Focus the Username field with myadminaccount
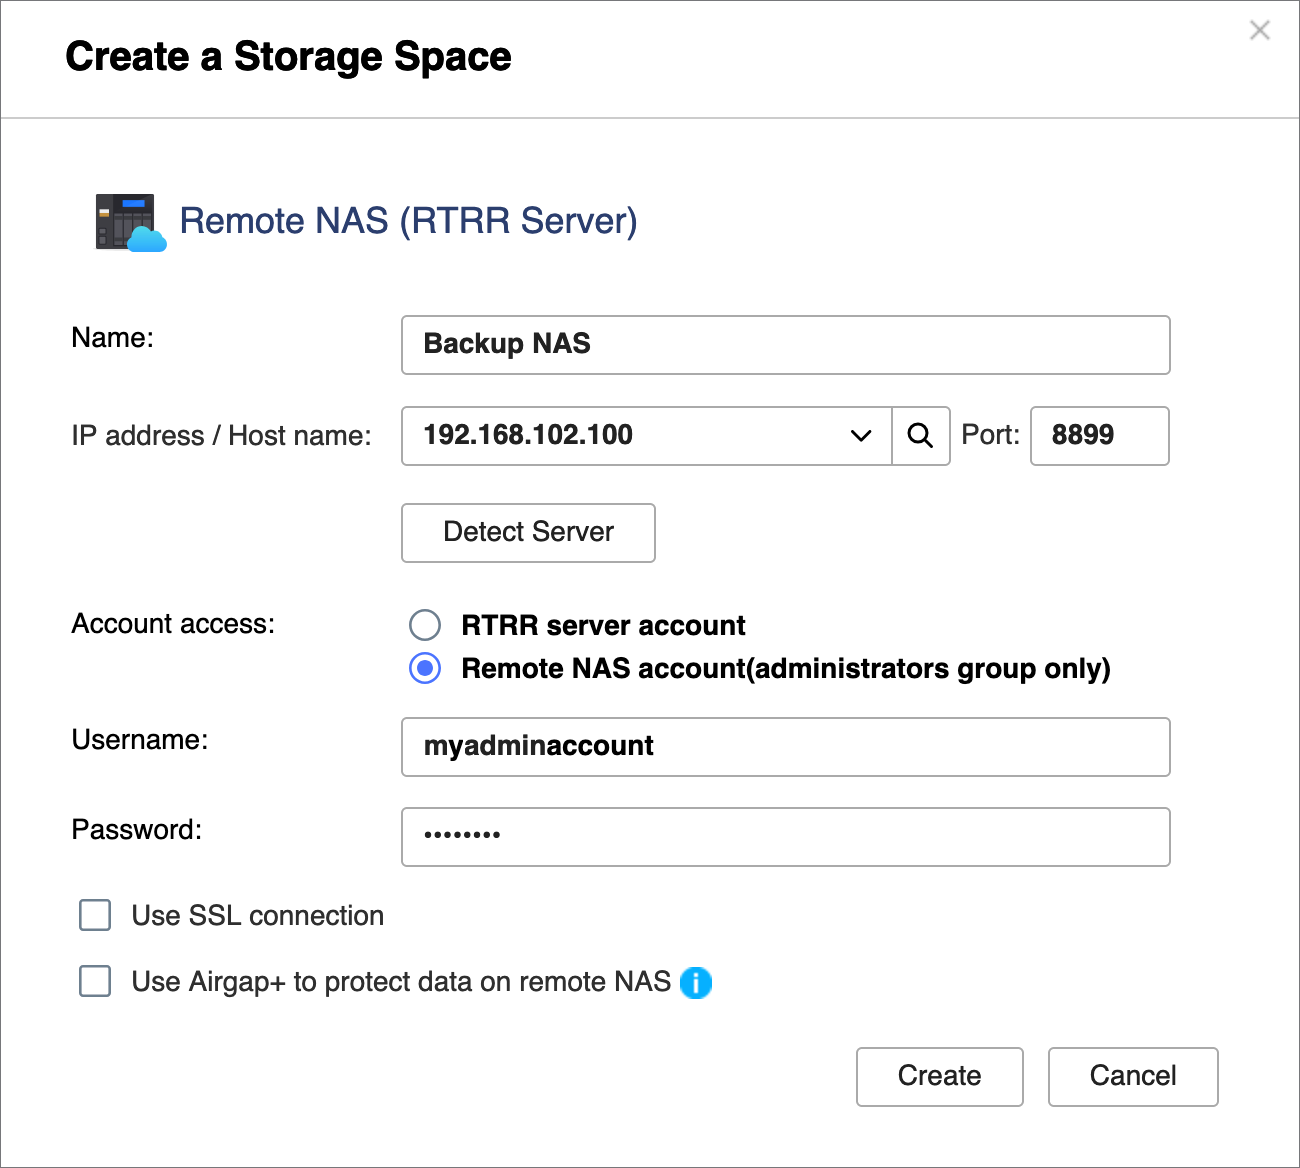 tap(785, 747)
